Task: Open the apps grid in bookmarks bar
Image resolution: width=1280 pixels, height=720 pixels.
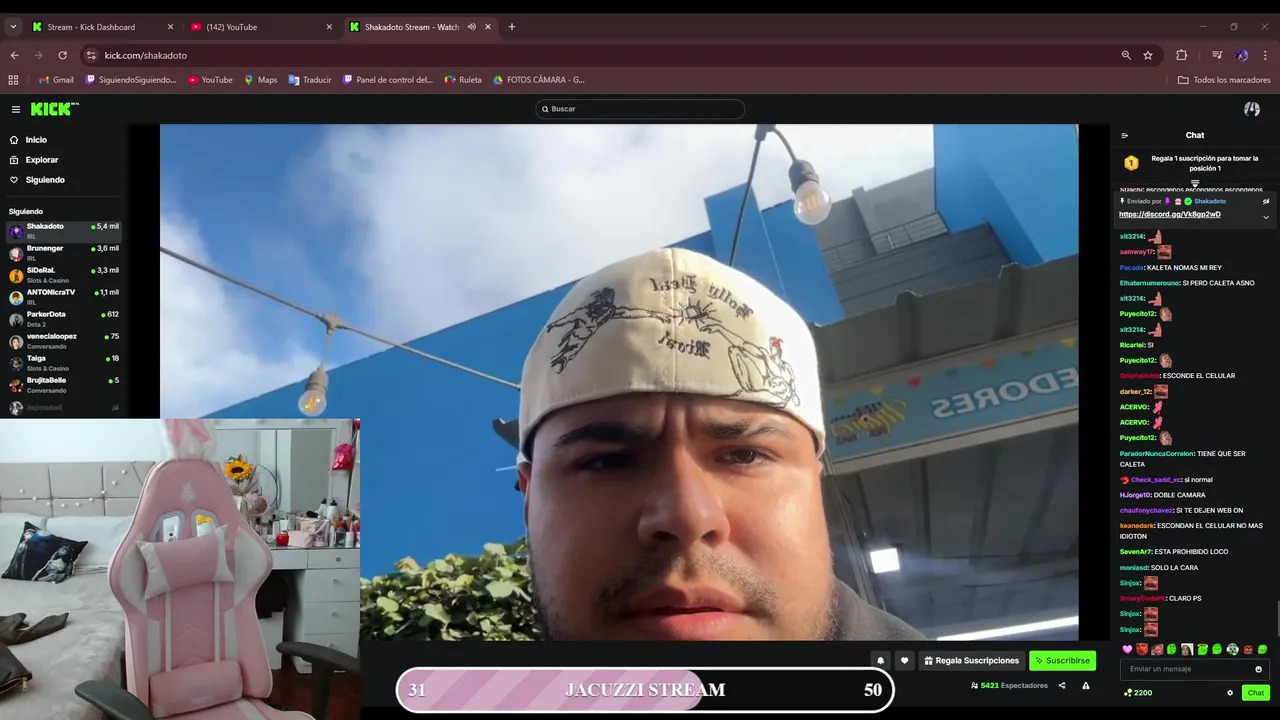Action: click(13, 80)
